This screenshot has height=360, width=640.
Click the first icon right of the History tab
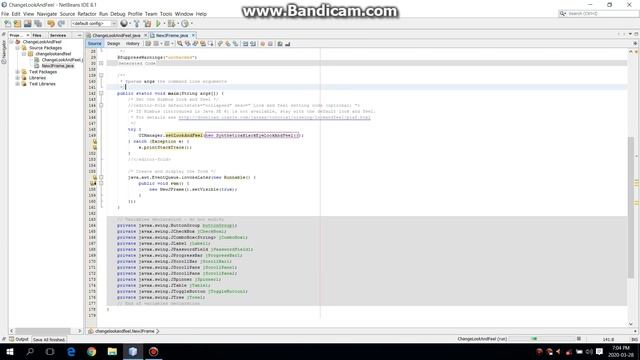pyautogui.click(x=148, y=44)
